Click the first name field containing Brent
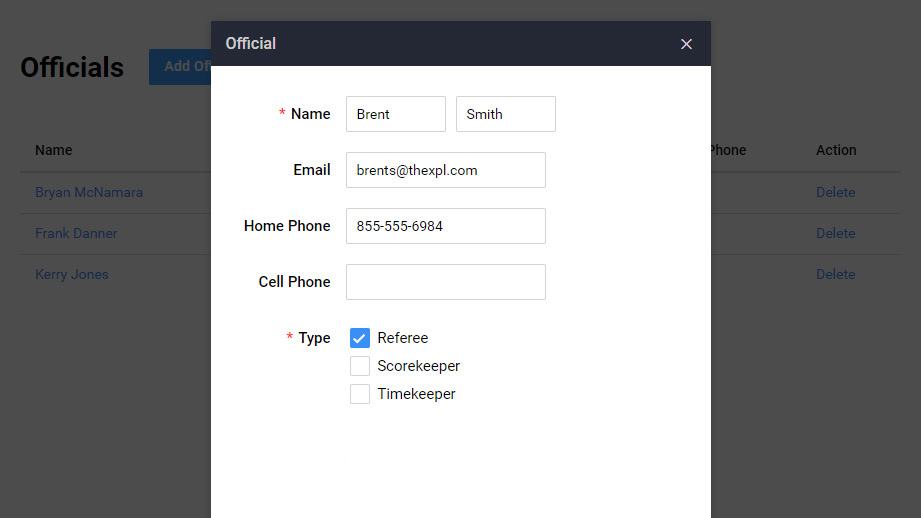 [x=395, y=114]
